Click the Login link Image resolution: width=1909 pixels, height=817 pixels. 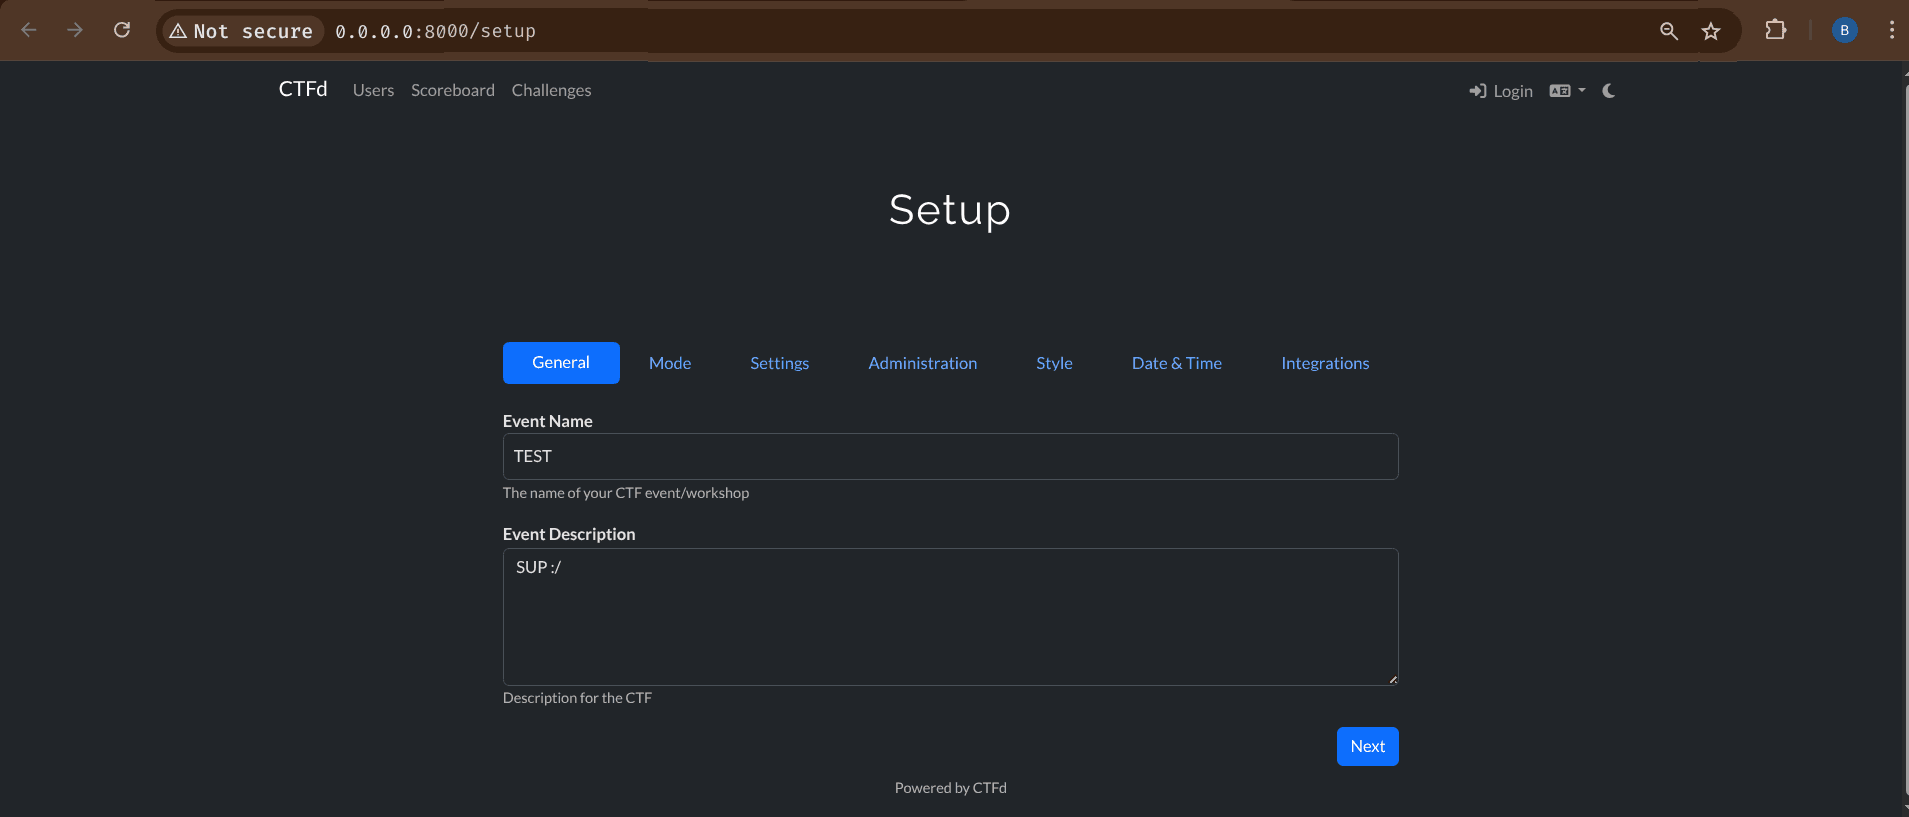pyautogui.click(x=1501, y=91)
